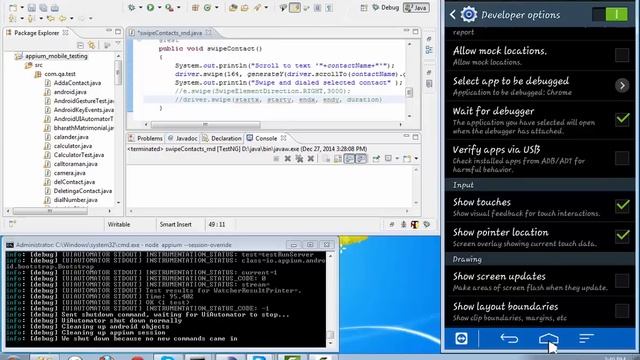Switch to the Problems tab

pos(145,138)
